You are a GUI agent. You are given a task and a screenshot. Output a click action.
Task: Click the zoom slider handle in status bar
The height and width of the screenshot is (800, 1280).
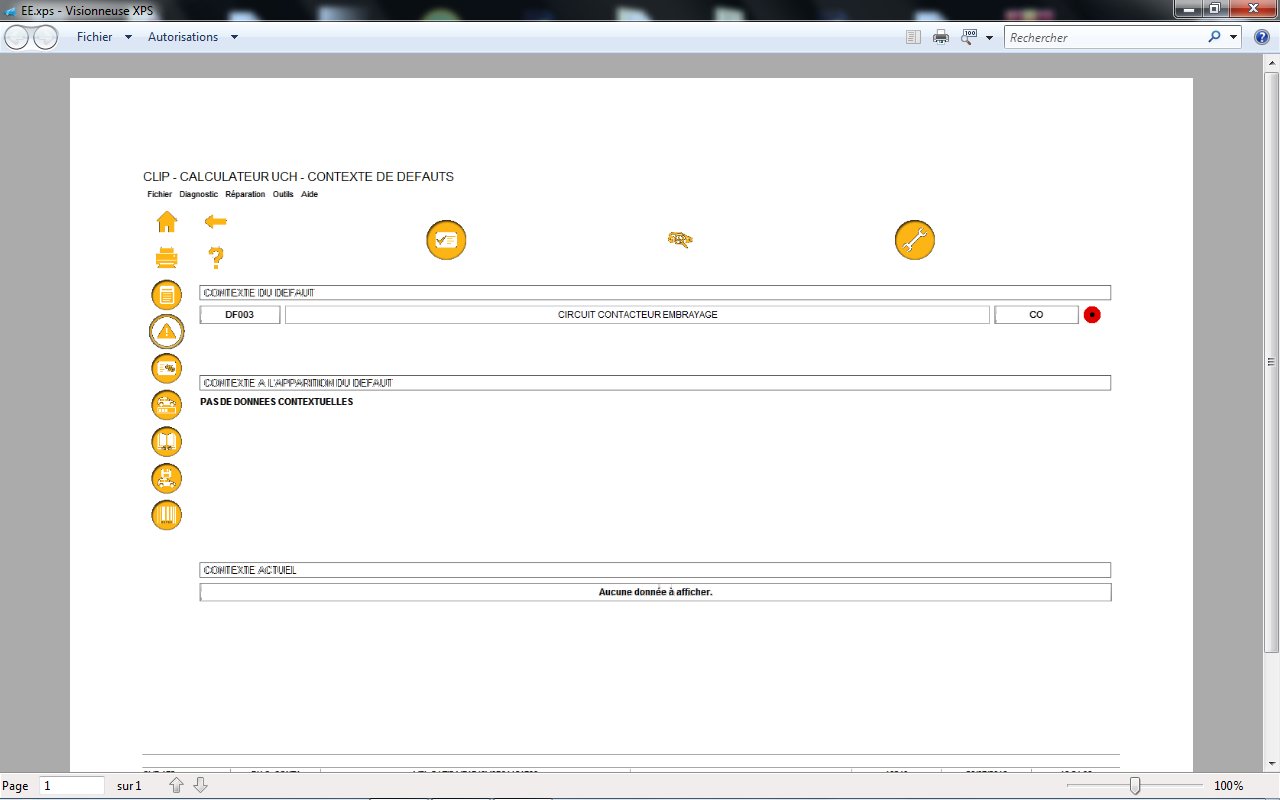[x=1135, y=786]
